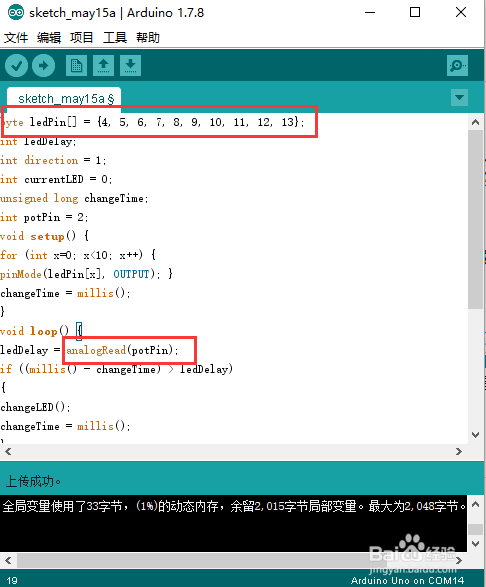The image size is (486, 587).
Task: Click the 'int potPin = 2;' line
Action: [44, 218]
